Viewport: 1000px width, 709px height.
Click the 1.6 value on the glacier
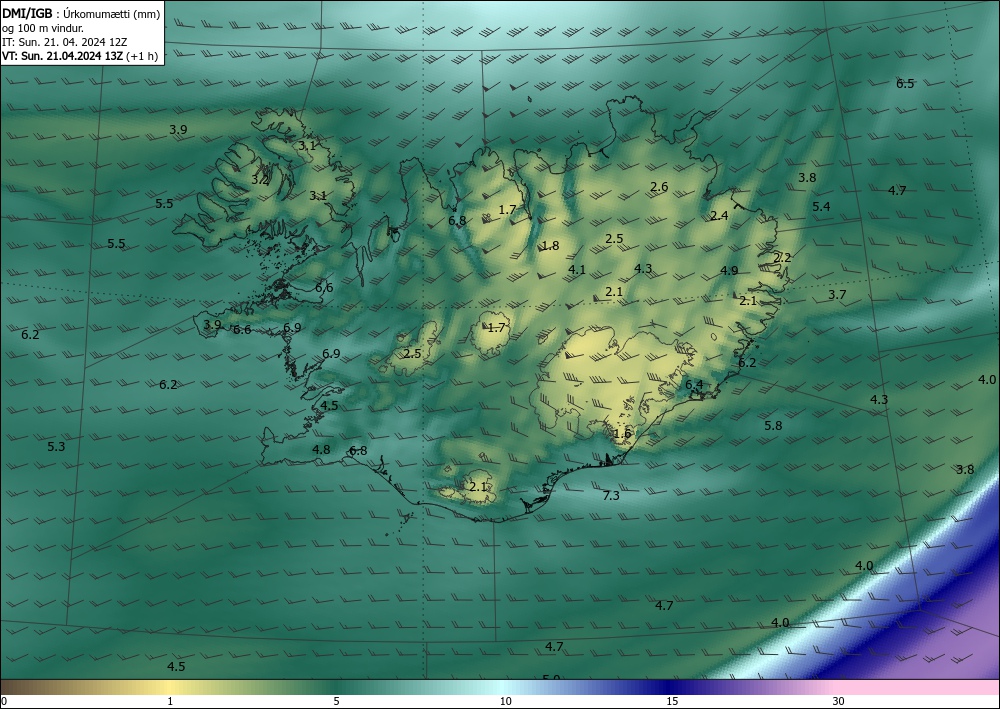622,434
